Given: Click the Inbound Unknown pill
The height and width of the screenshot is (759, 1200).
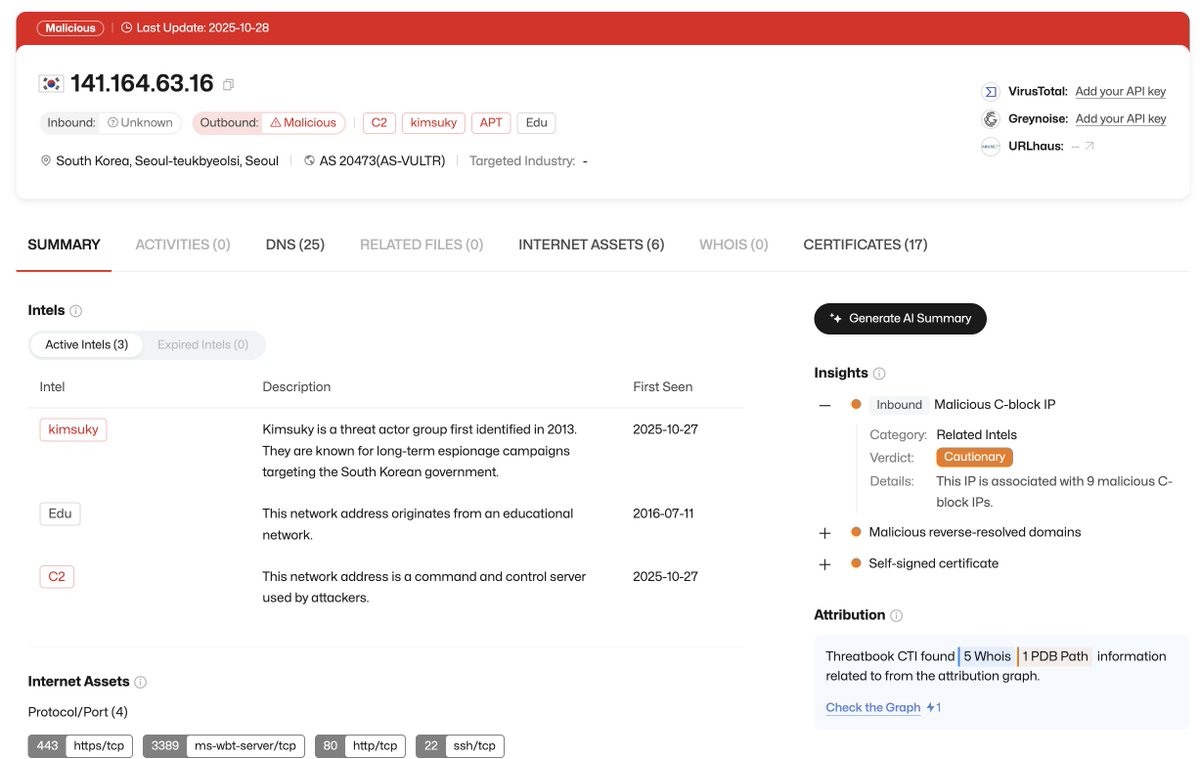Looking at the screenshot, I should pos(110,122).
